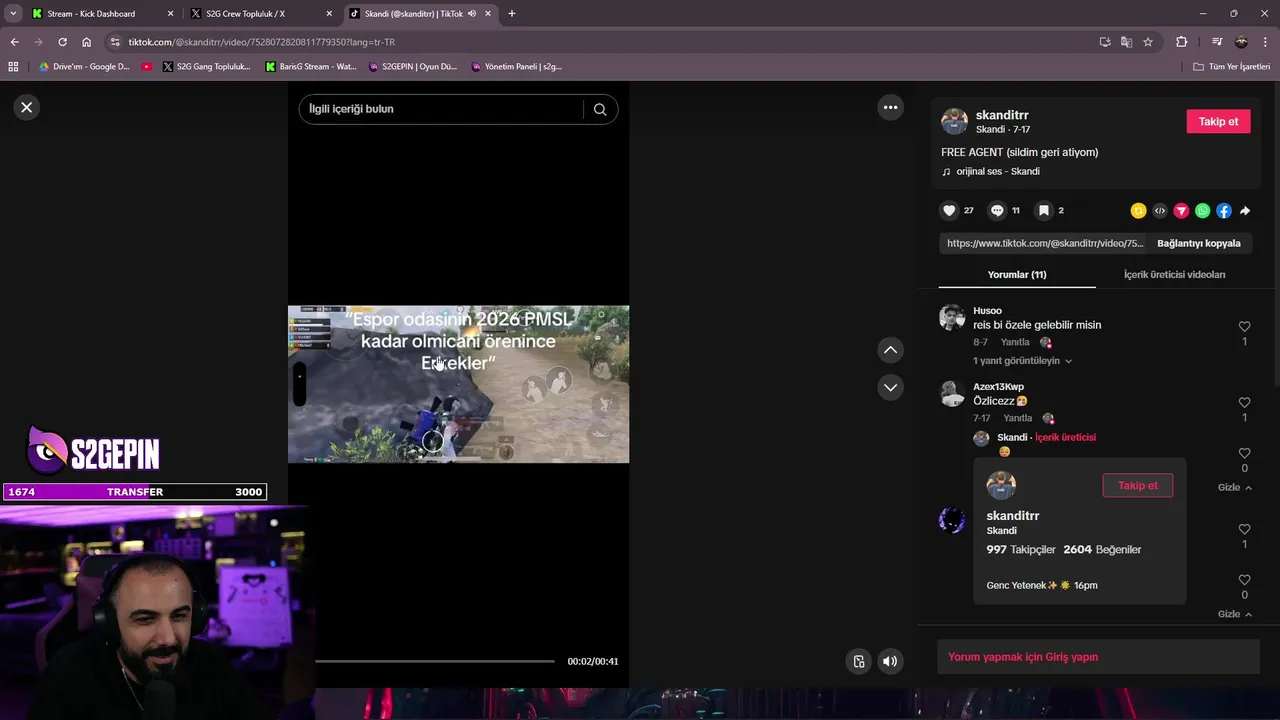The width and height of the screenshot is (1280, 720).
Task: Open the three-dot more options menu
Action: 890,107
